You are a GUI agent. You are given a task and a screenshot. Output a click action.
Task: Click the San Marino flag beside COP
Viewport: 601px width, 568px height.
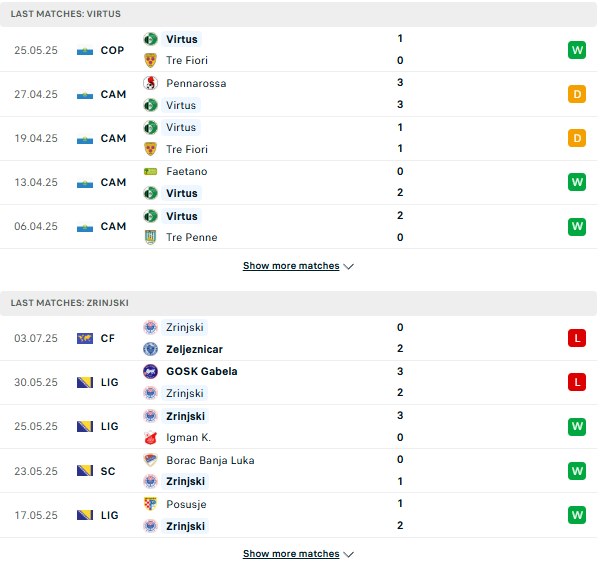pyautogui.click(x=85, y=50)
